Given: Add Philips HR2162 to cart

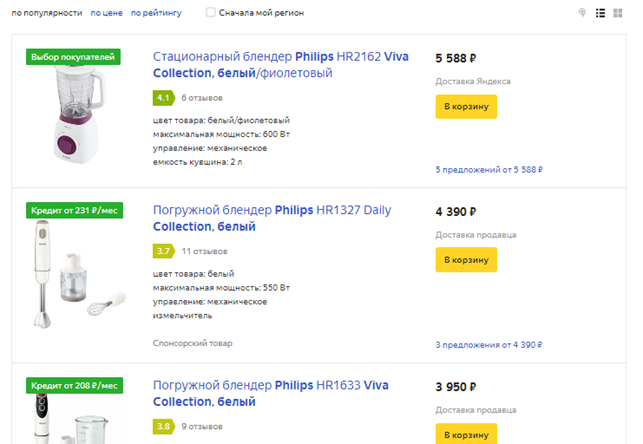Looking at the screenshot, I should (x=466, y=106).
